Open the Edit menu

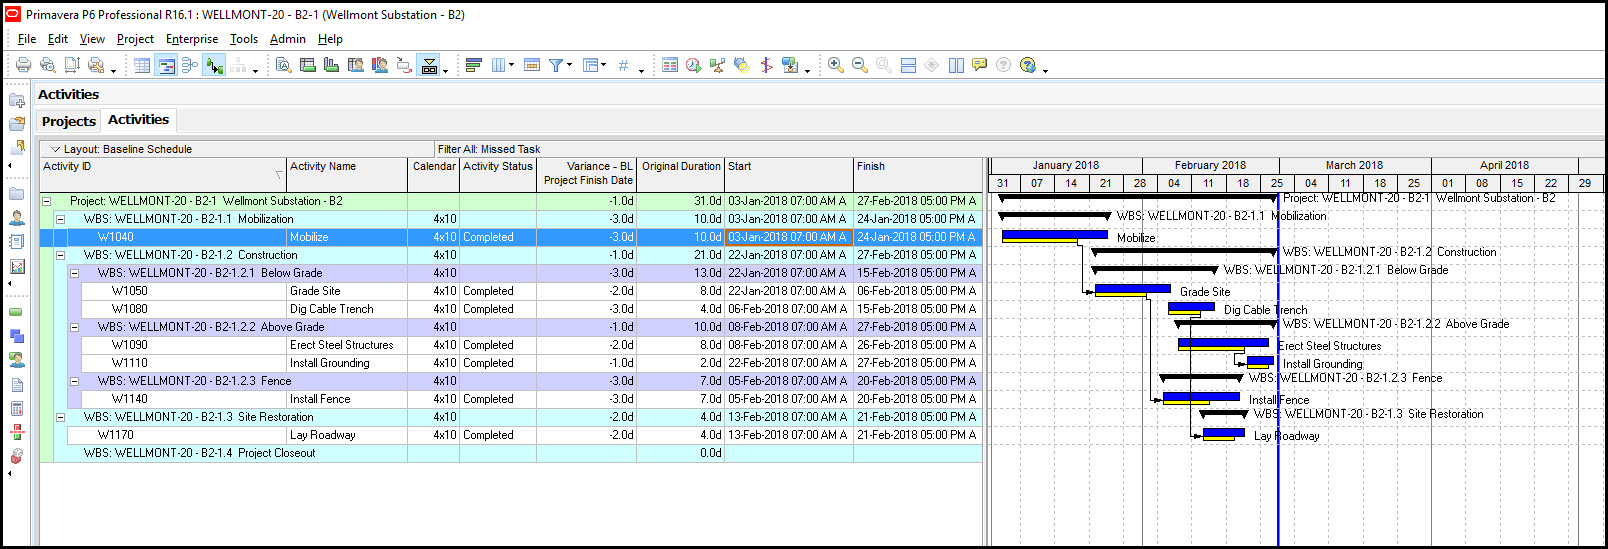[58, 39]
